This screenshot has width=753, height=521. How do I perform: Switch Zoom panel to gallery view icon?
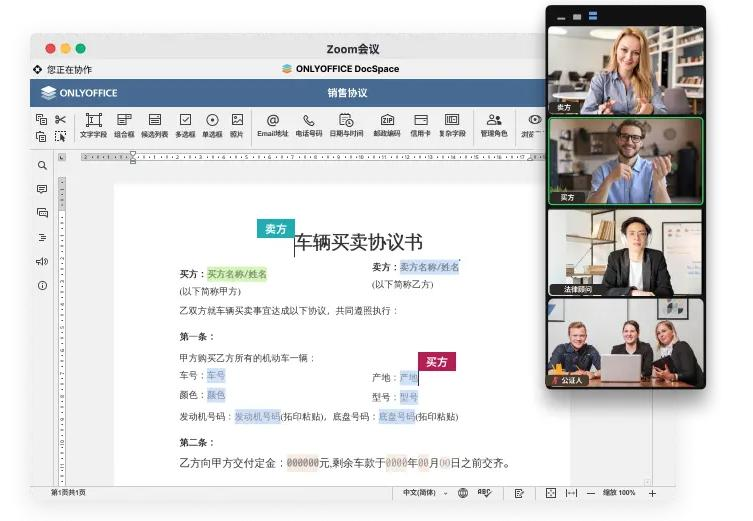click(593, 16)
